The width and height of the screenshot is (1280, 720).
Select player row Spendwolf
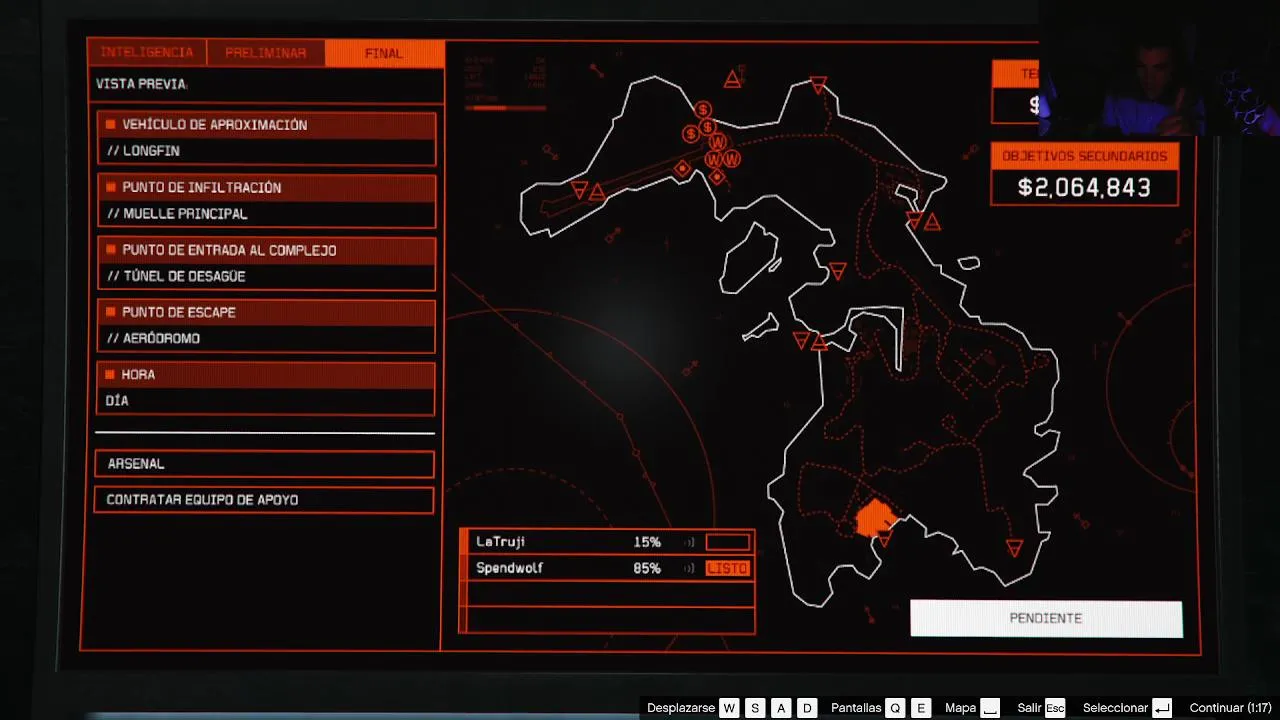tap(607, 568)
